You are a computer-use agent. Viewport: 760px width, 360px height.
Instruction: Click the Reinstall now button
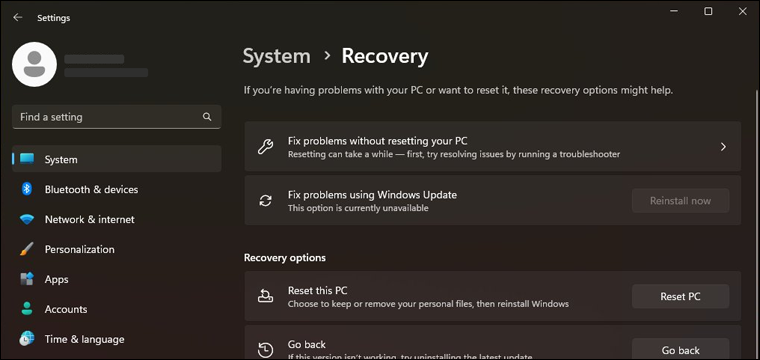[681, 201]
